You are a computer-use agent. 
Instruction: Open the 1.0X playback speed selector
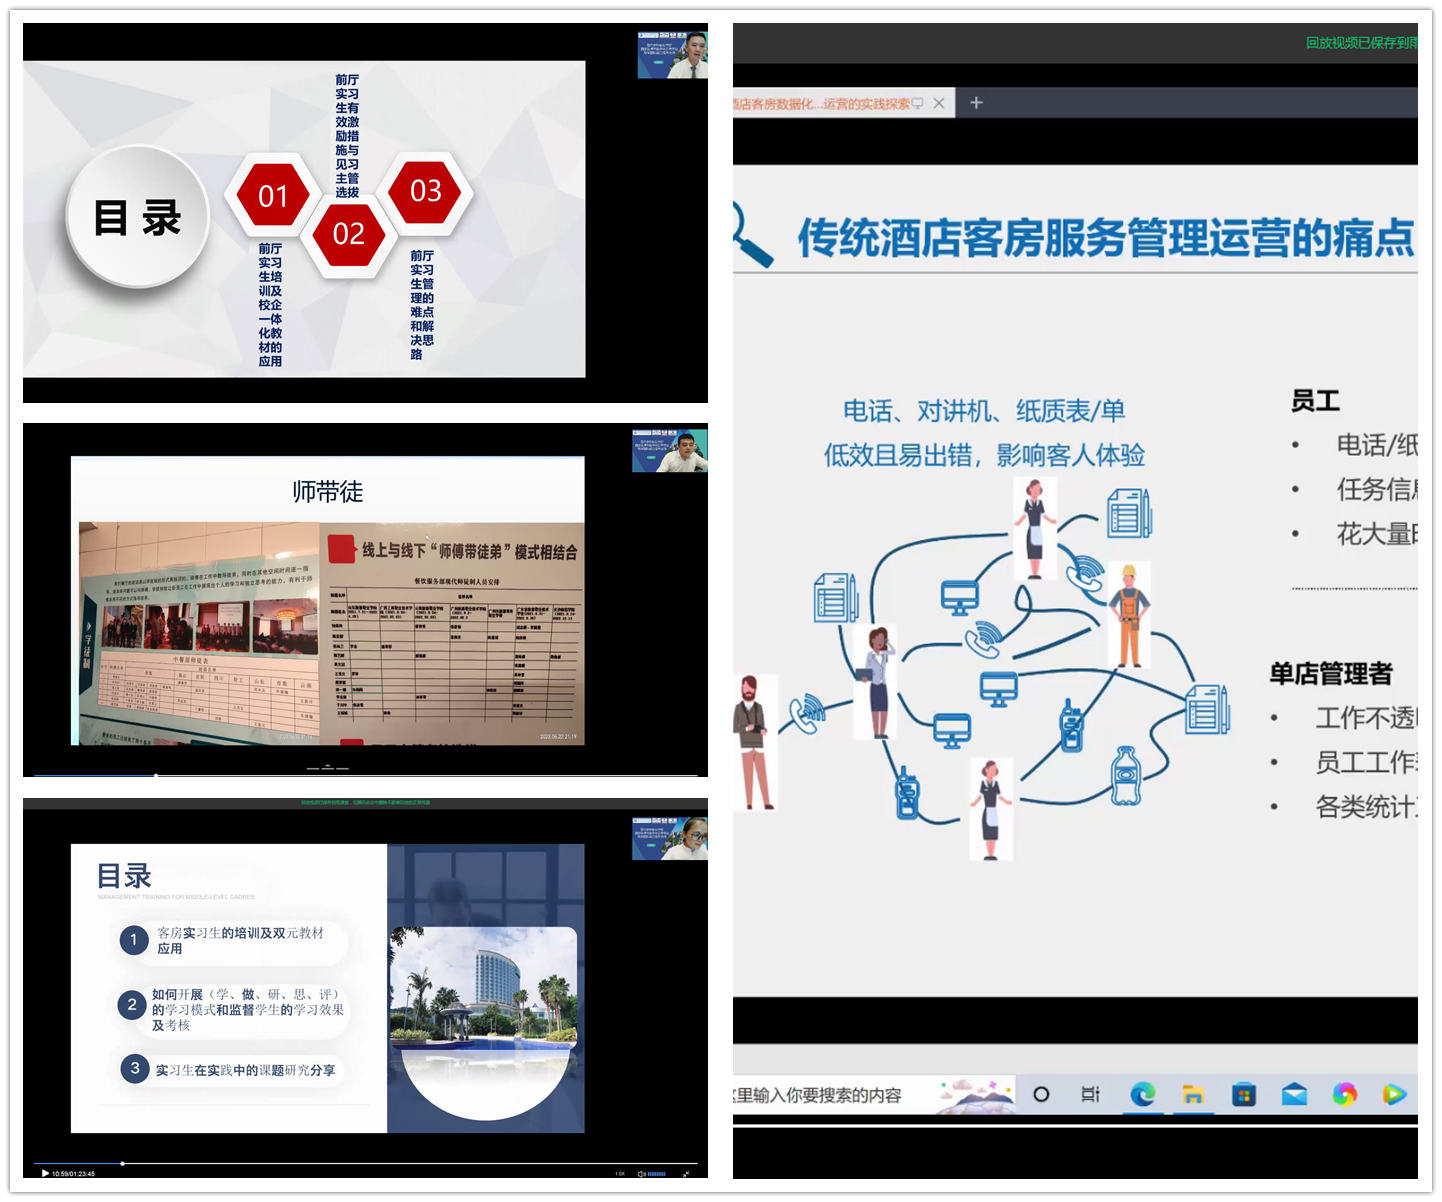click(620, 1174)
